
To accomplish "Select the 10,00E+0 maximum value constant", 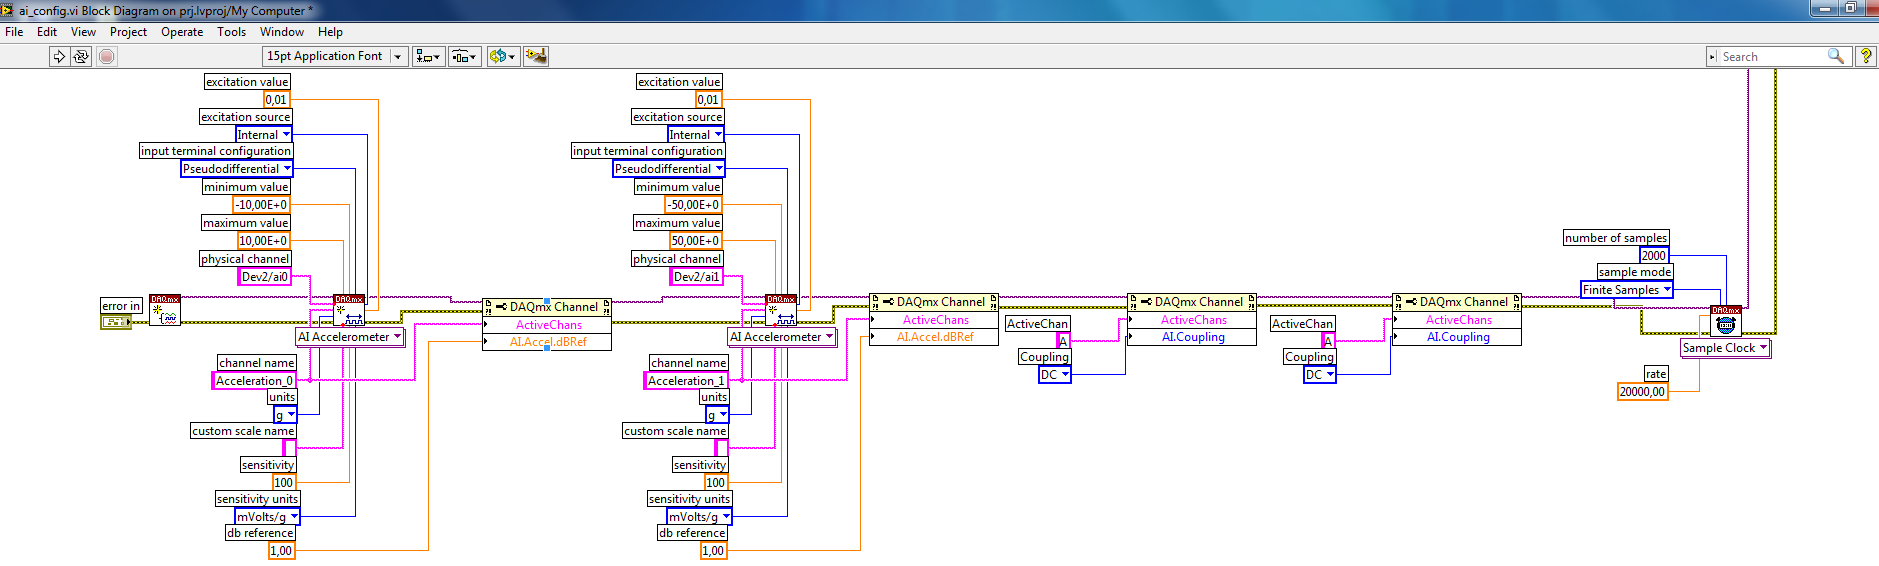I will [x=264, y=241].
